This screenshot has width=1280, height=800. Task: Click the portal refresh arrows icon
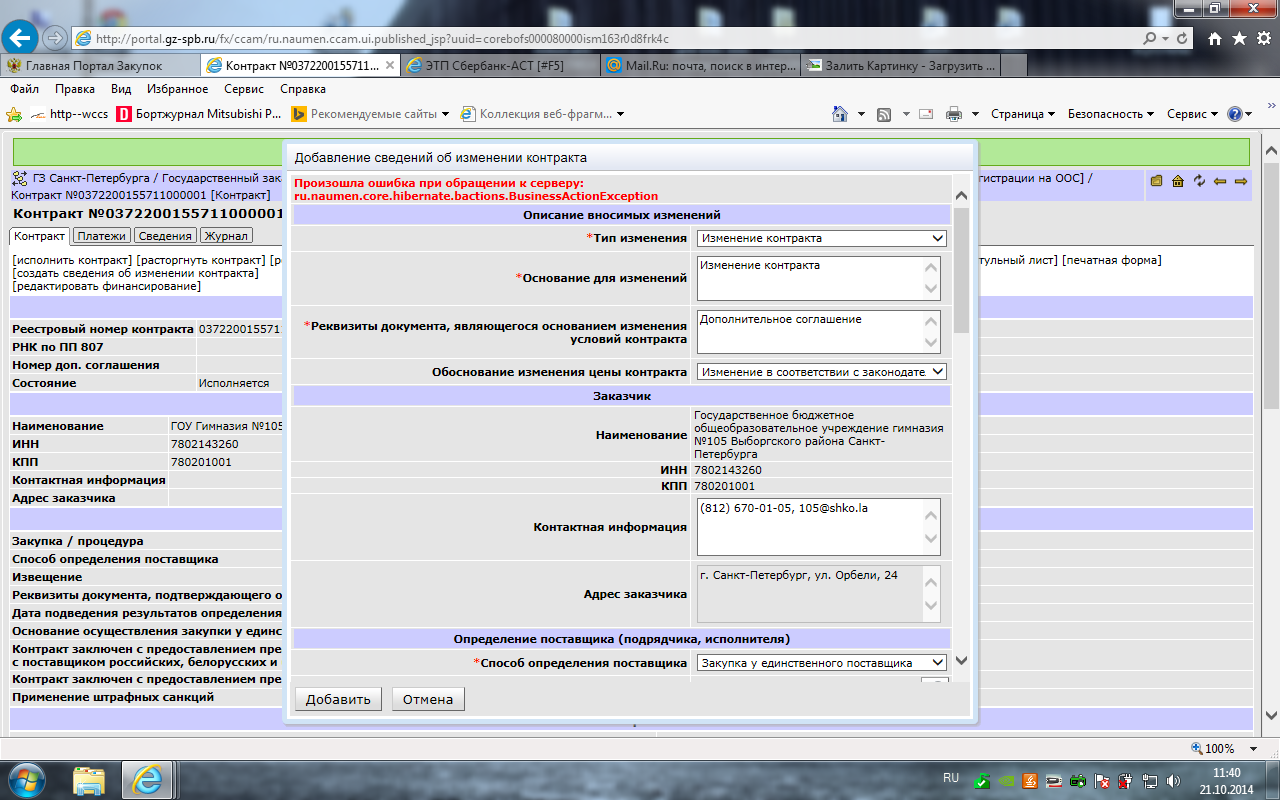[1199, 181]
